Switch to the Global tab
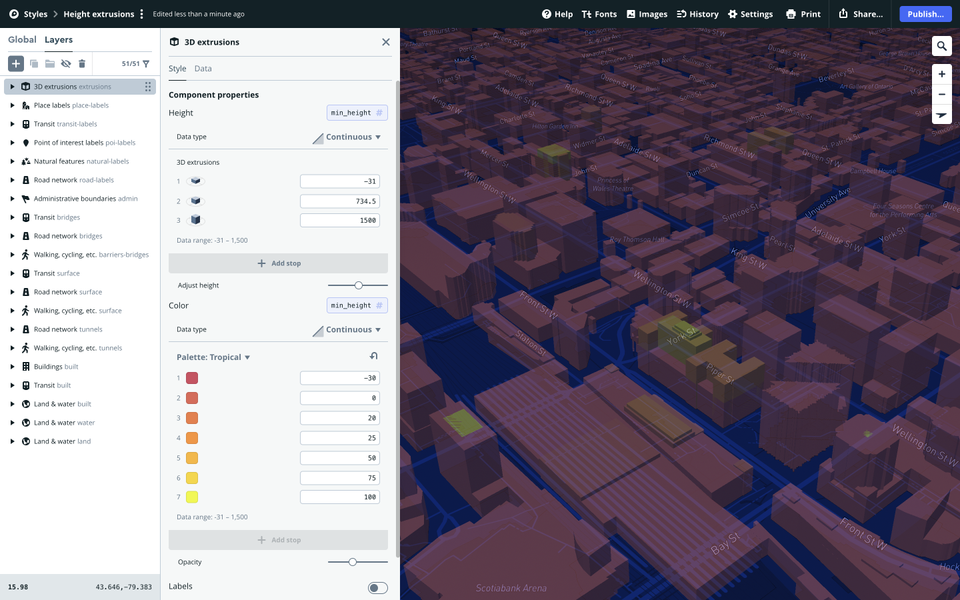This screenshot has width=960, height=600. (x=22, y=40)
